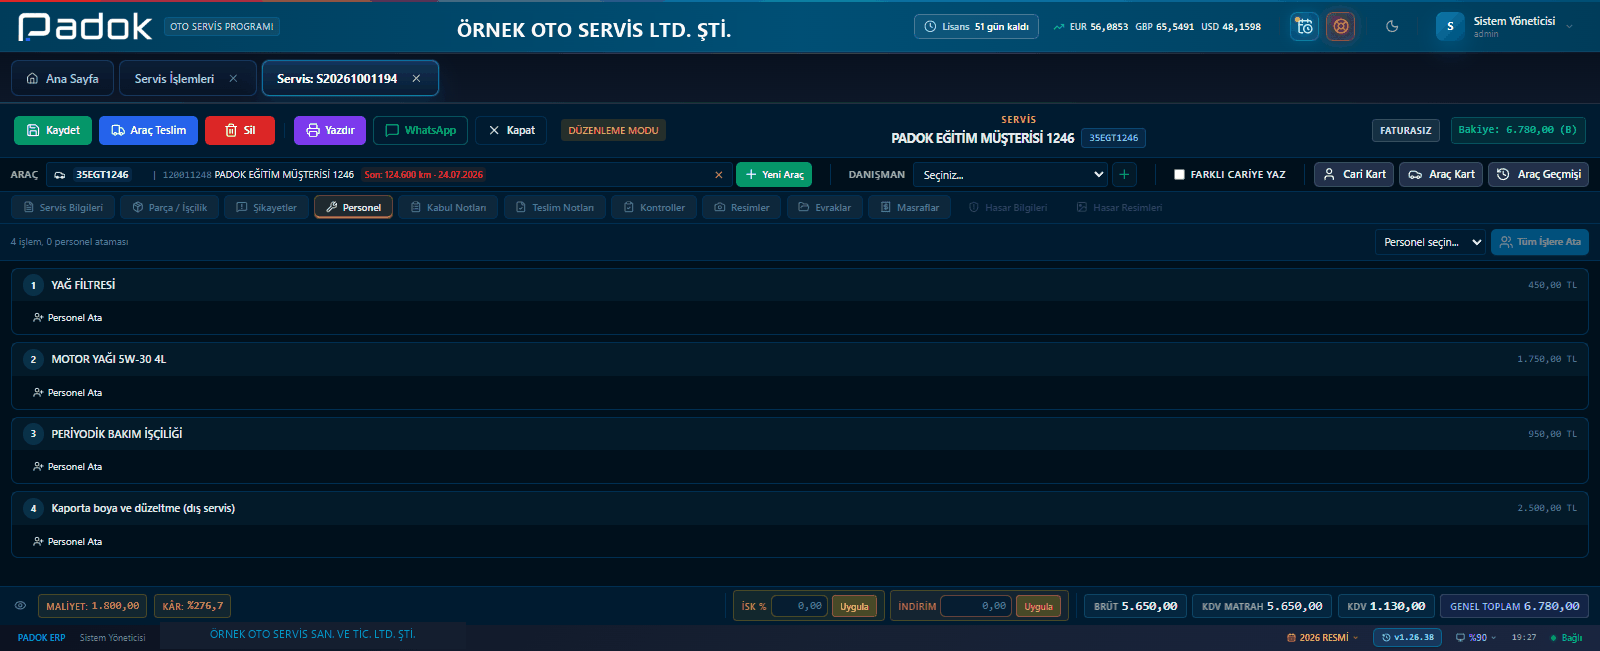Click version v1.26.38 badge

(x=1408, y=637)
